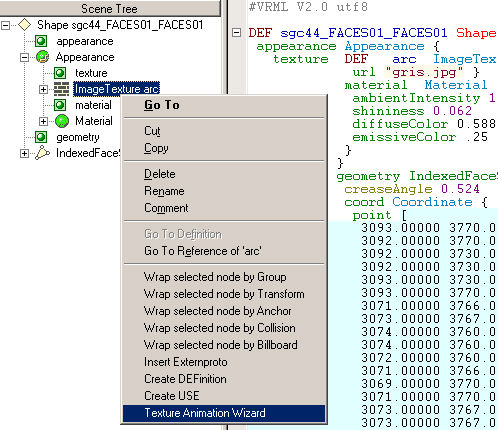498x430 pixels.
Task: Choose 'Cut' in the context menu
Action: (224, 131)
